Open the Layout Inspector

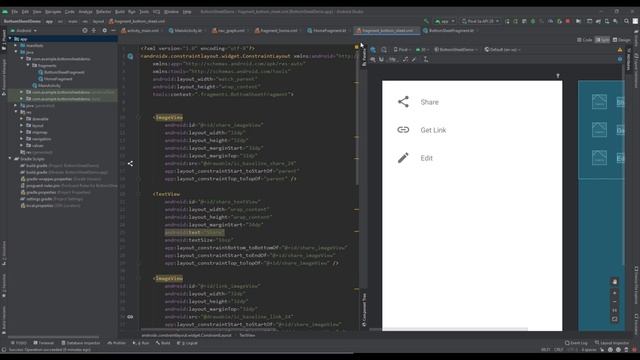pyautogui.click(x=612, y=343)
